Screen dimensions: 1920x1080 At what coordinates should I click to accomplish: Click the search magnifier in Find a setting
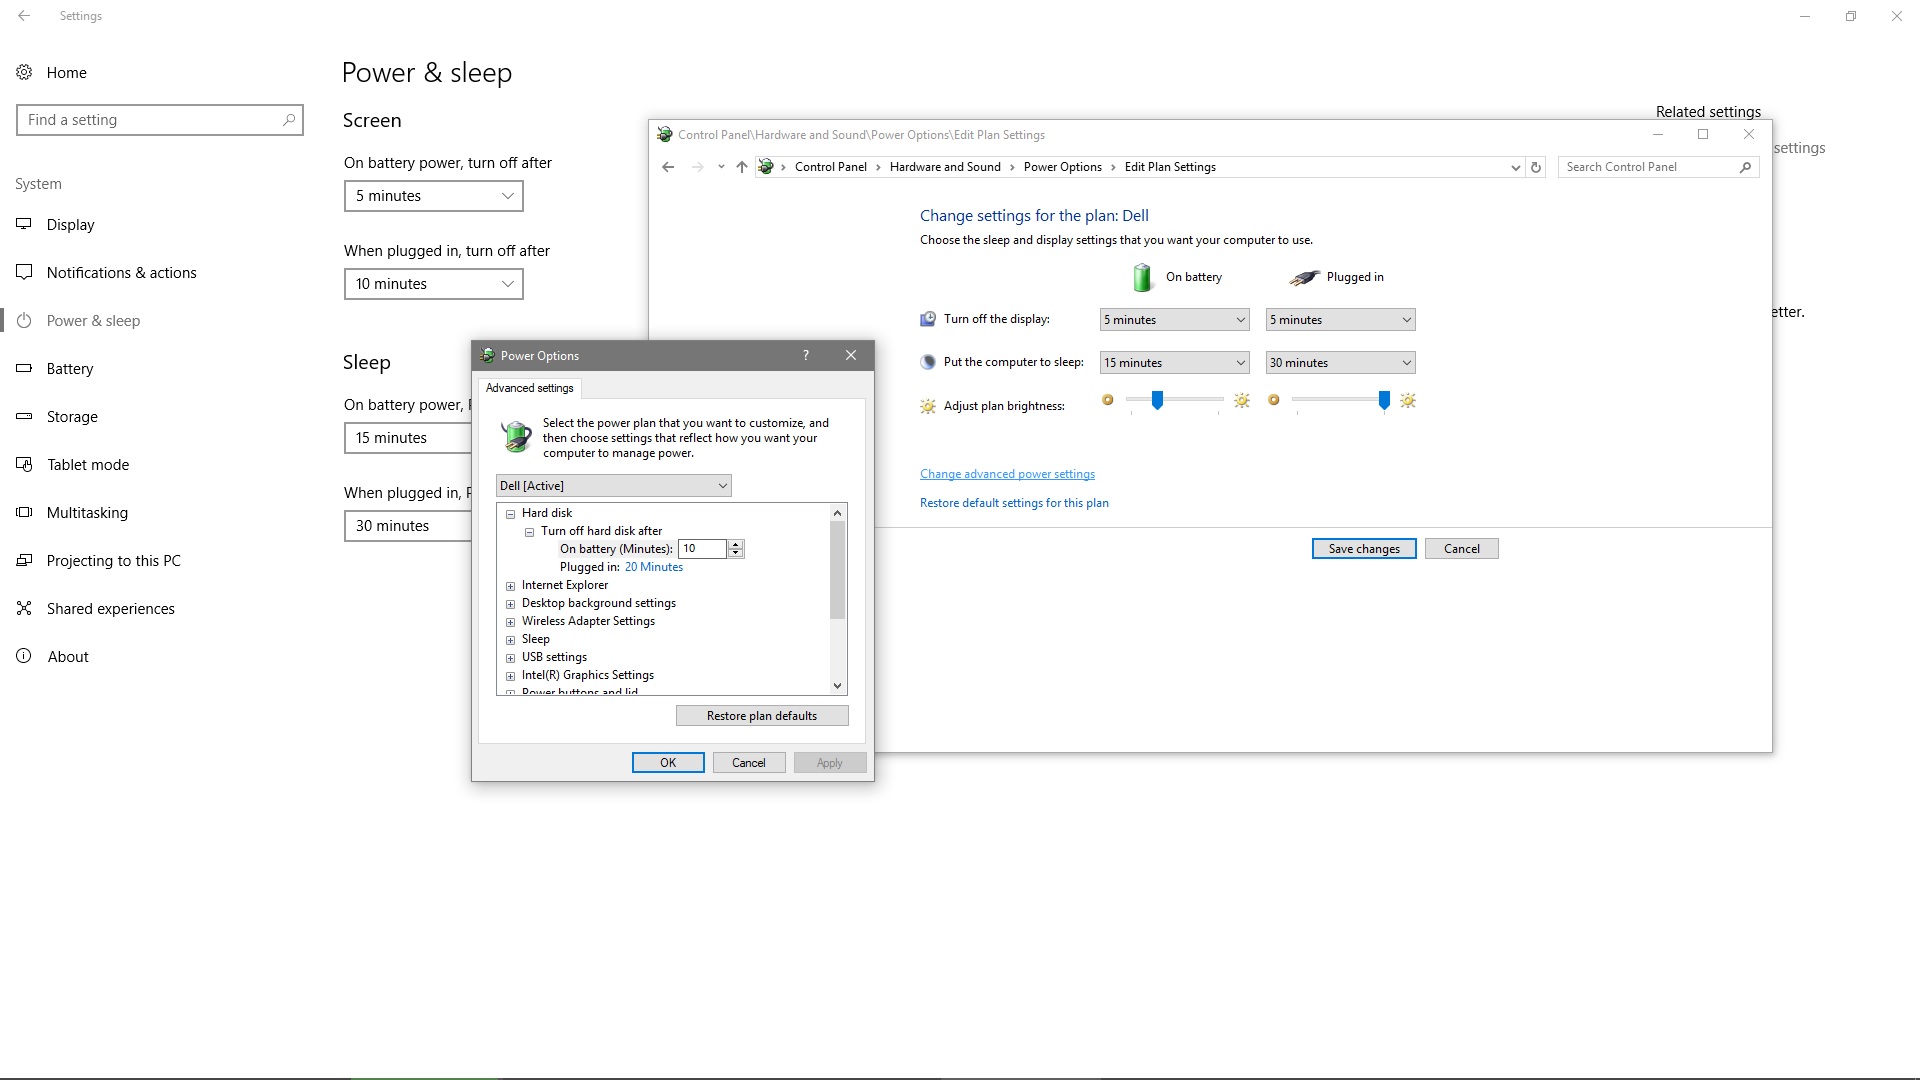289,120
